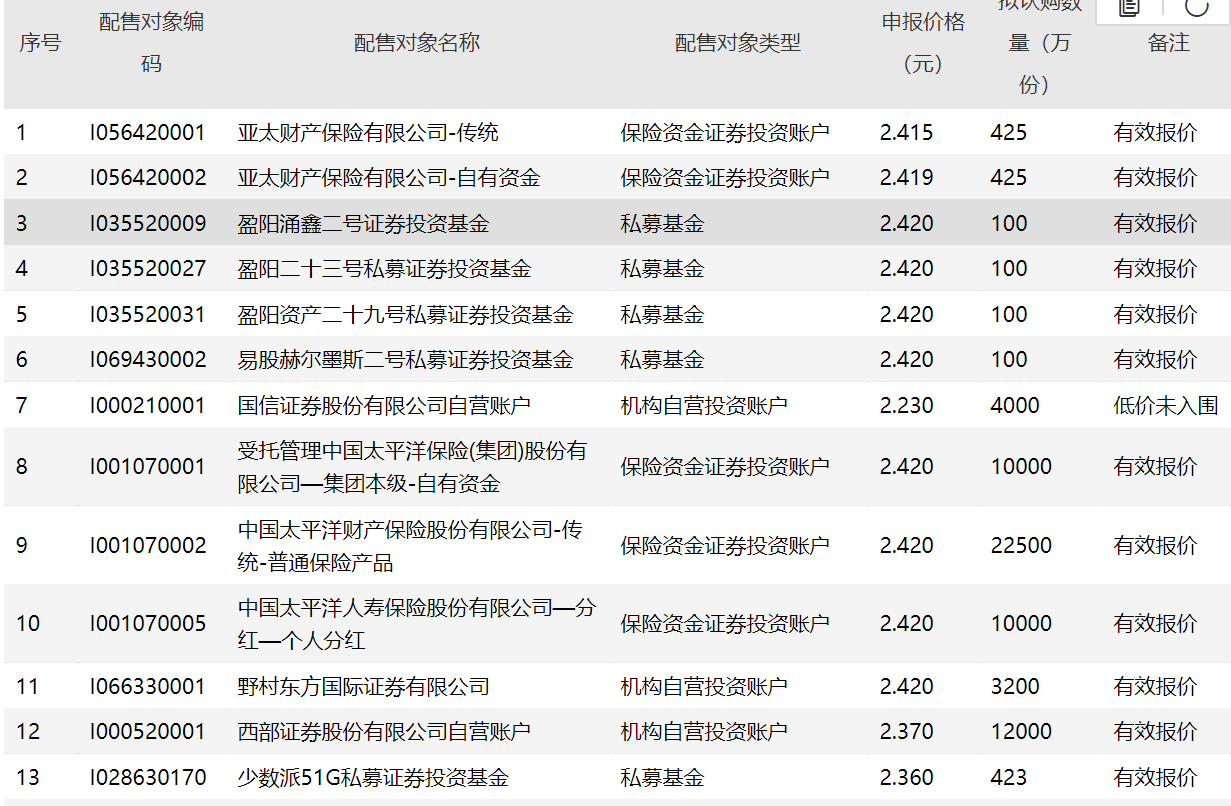The height and width of the screenshot is (806, 1231).
Task: Click type 机构自营投资账户 for 西部证券
Action: coord(704,731)
